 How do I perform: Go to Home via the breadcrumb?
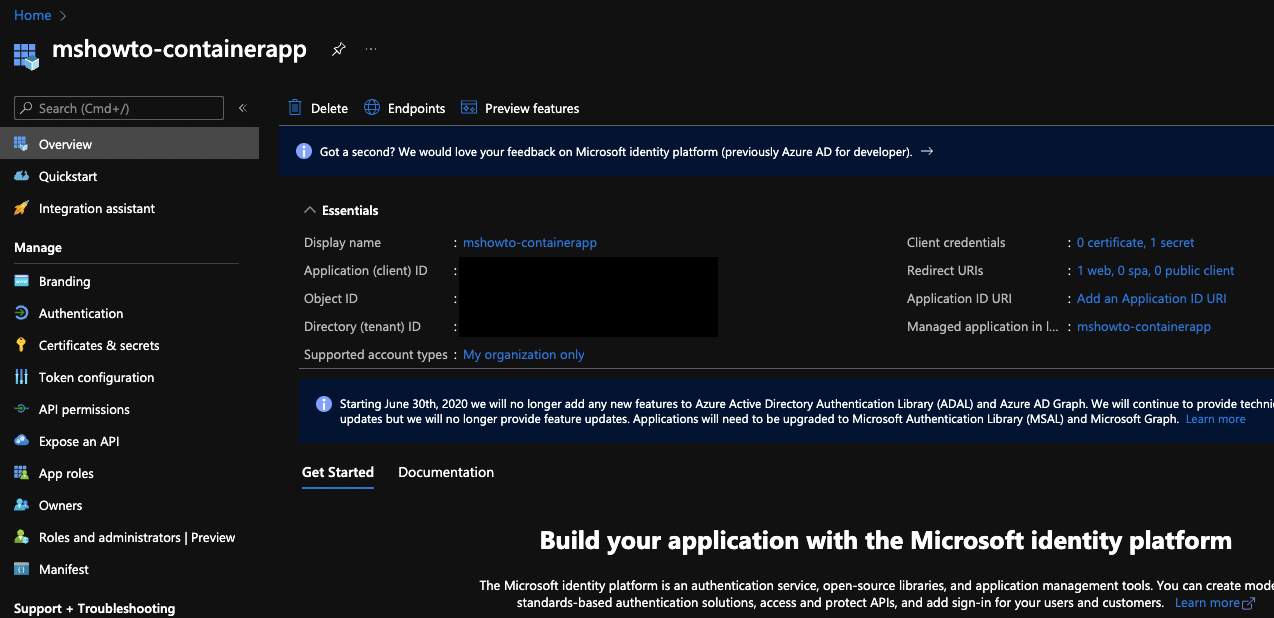click(x=32, y=15)
